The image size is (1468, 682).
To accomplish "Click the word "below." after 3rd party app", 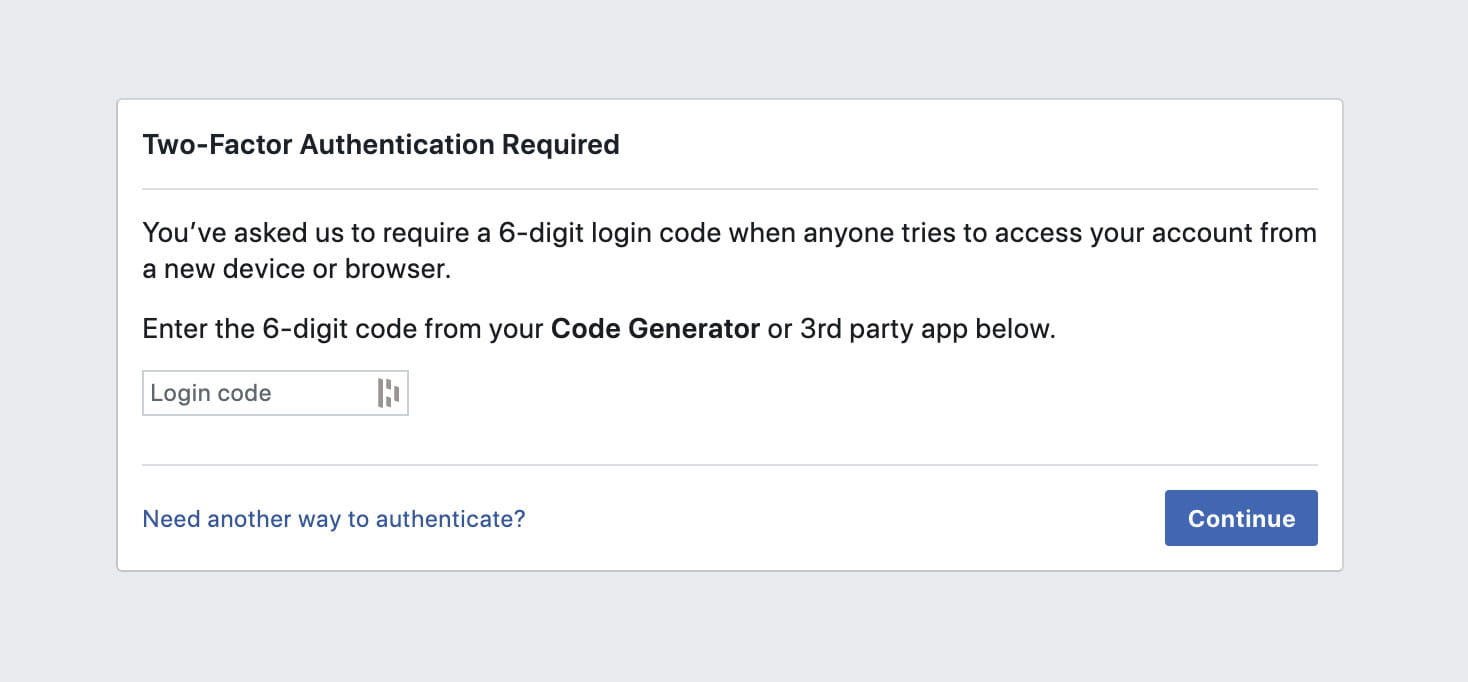I will tap(1015, 329).
